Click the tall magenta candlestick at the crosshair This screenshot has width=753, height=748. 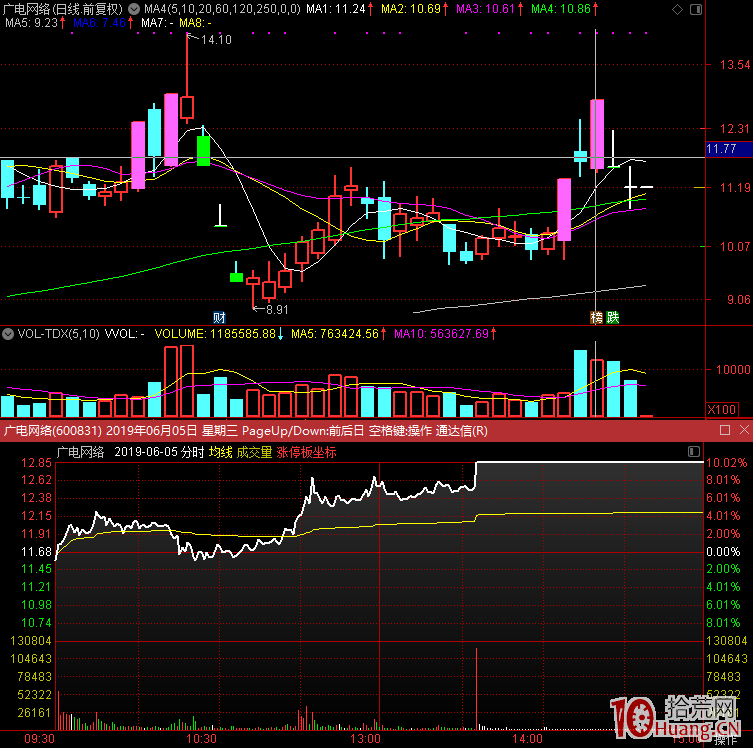[x=597, y=134]
